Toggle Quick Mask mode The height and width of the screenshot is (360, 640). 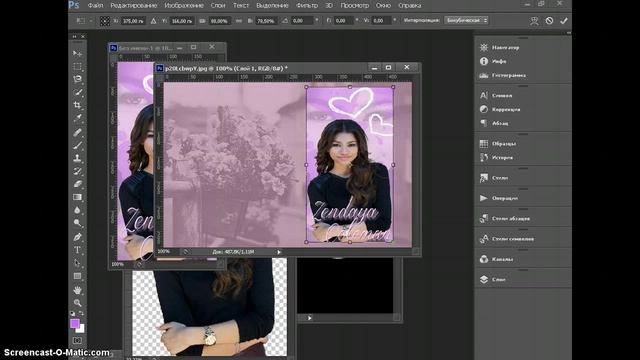pos(77,340)
